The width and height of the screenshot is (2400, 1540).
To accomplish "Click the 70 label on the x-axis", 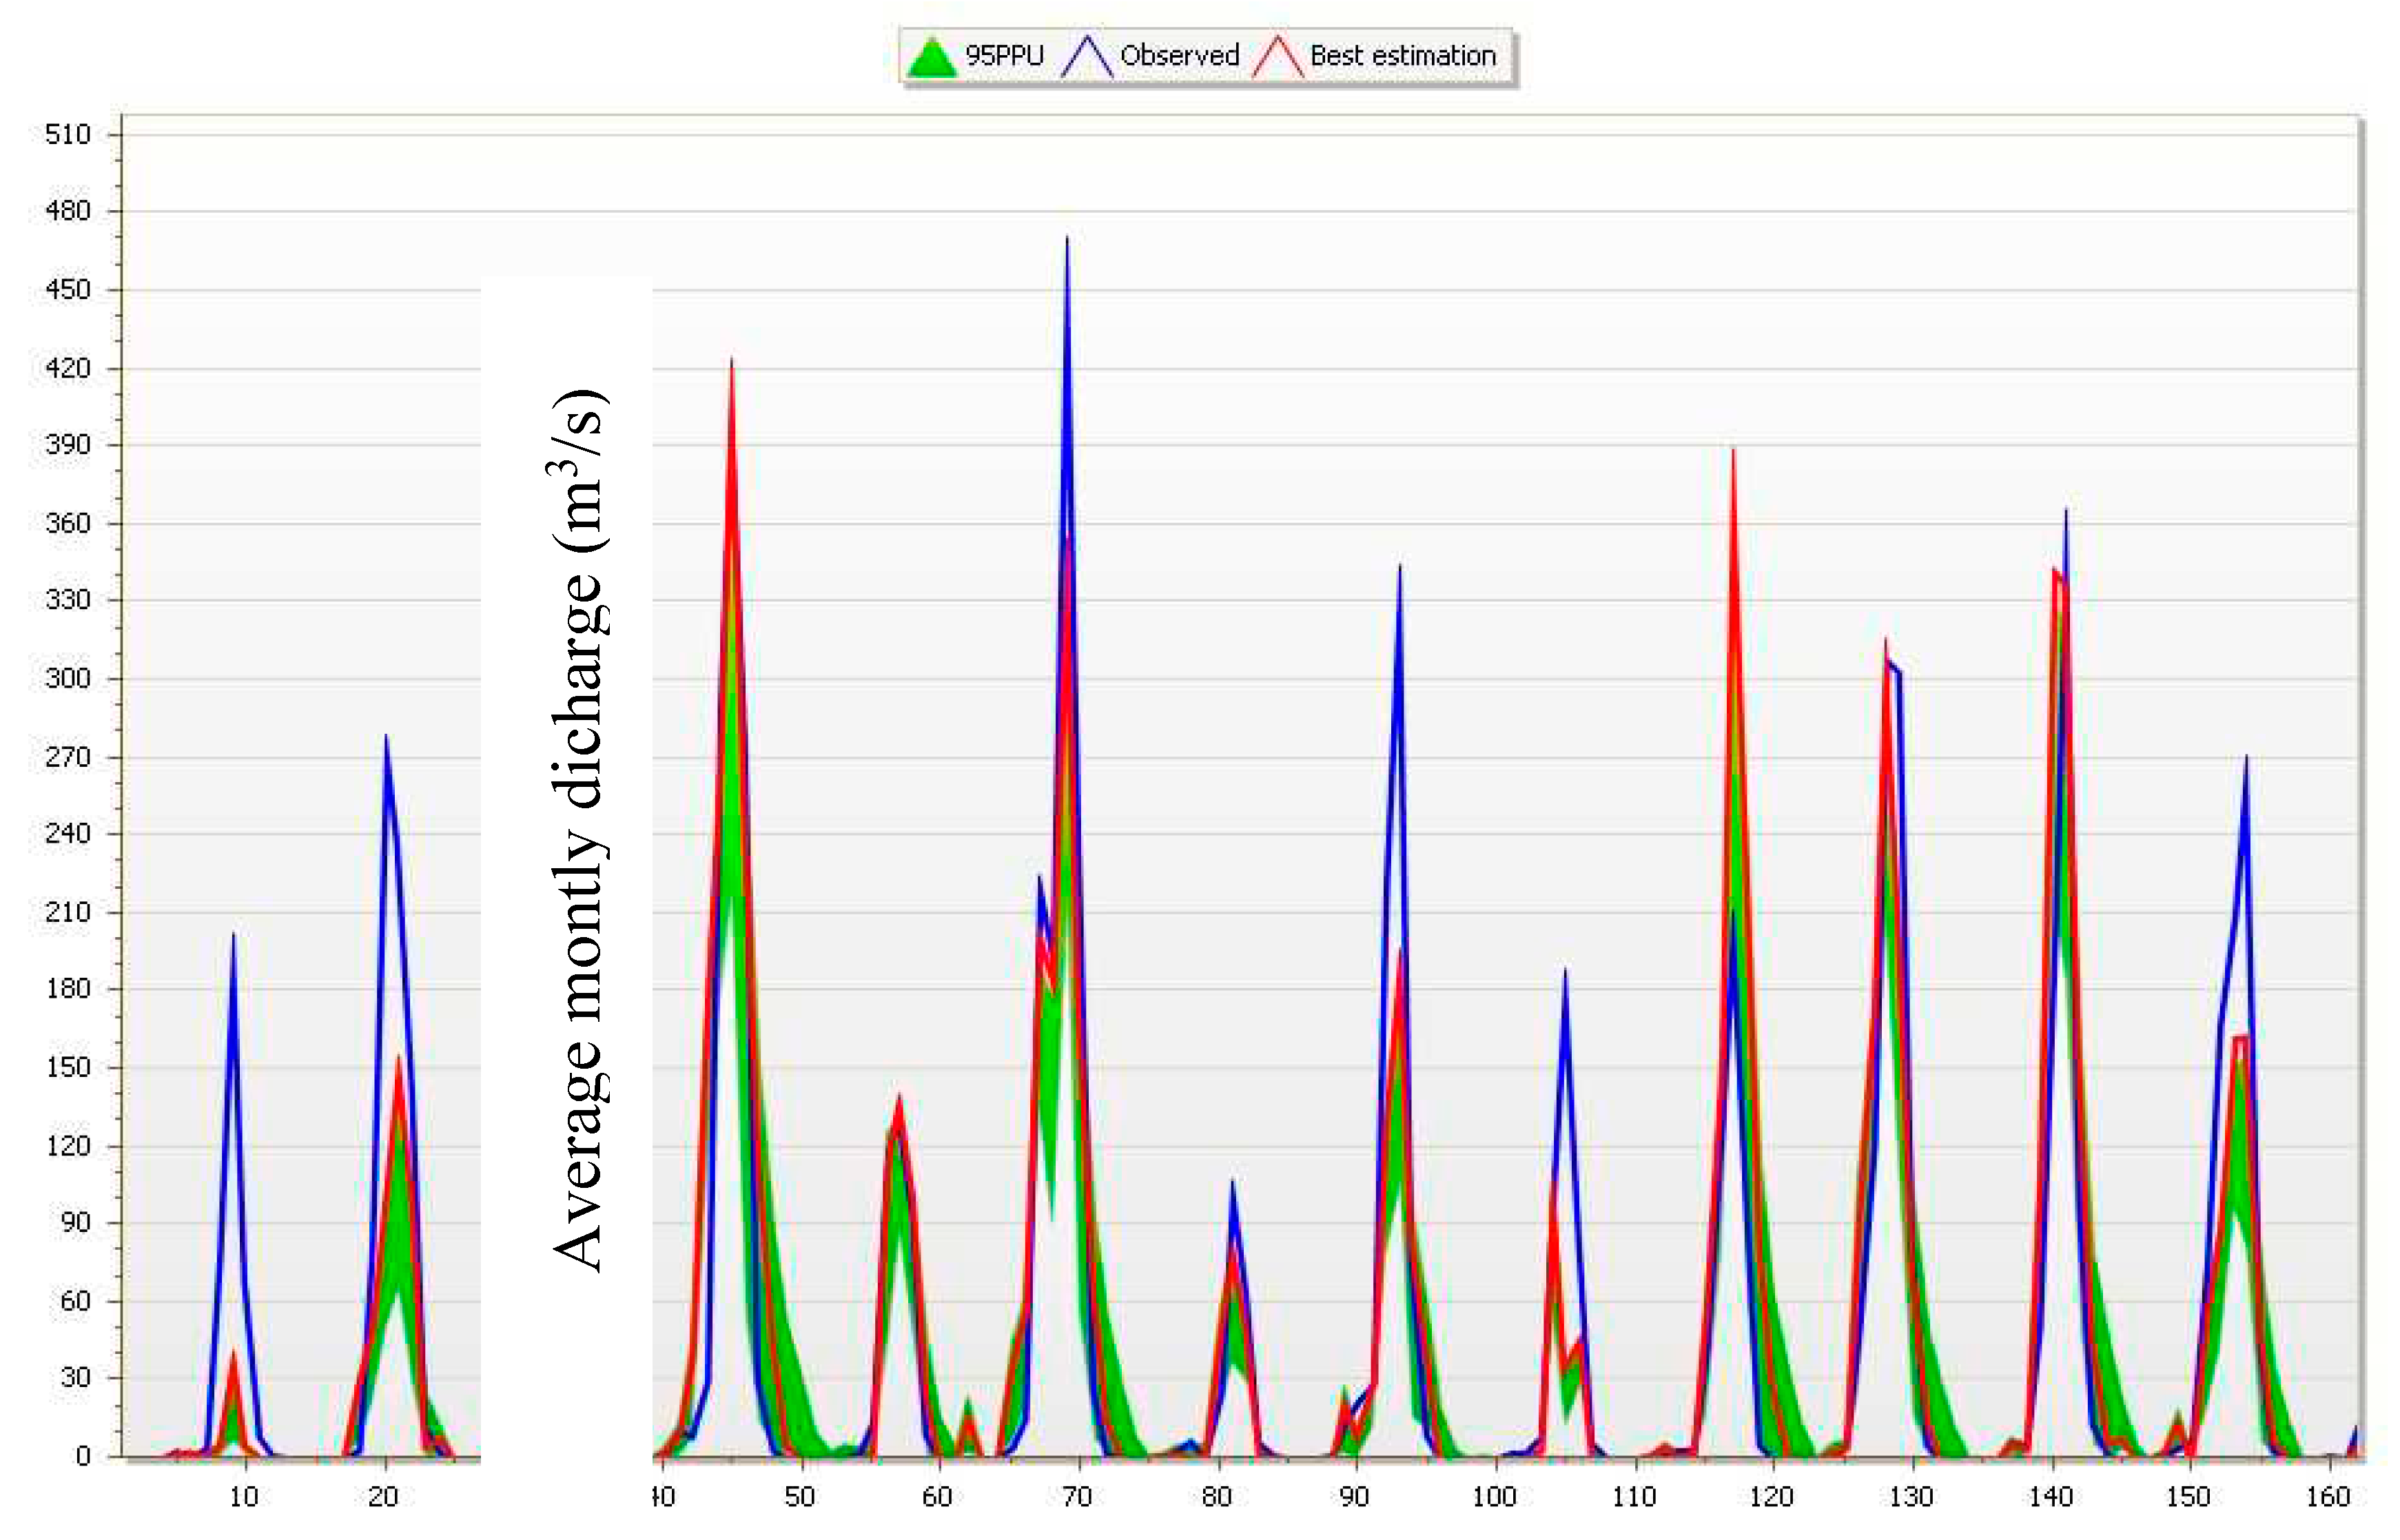I will click(x=1076, y=1497).
